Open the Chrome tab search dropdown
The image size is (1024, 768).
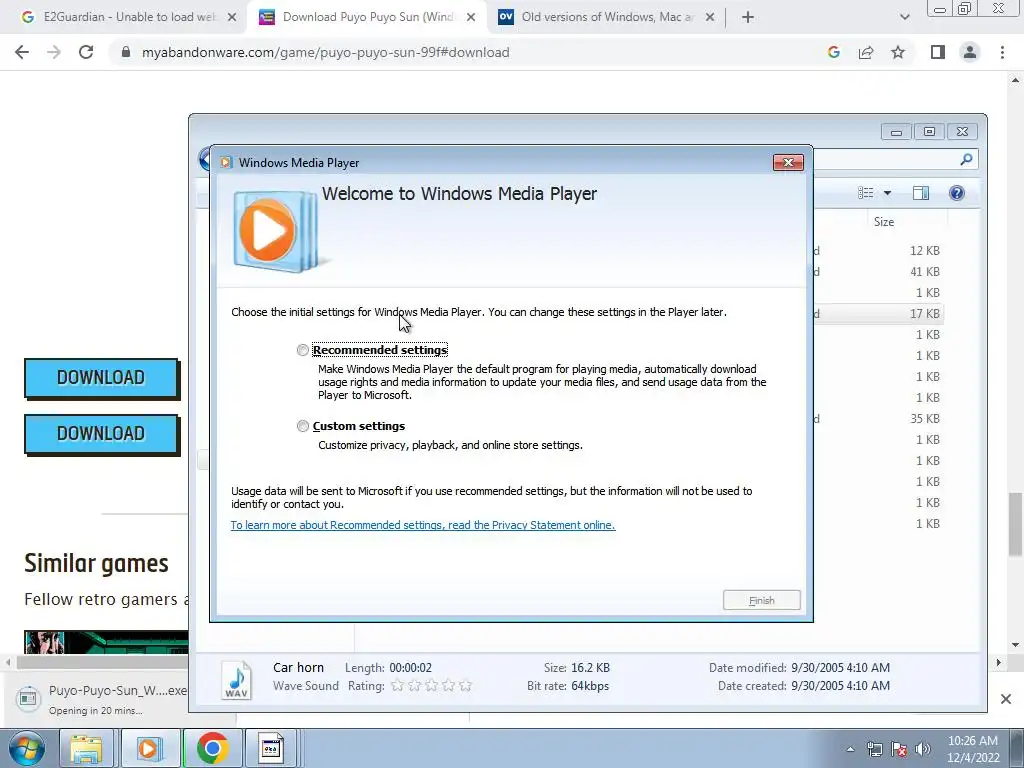tap(904, 18)
